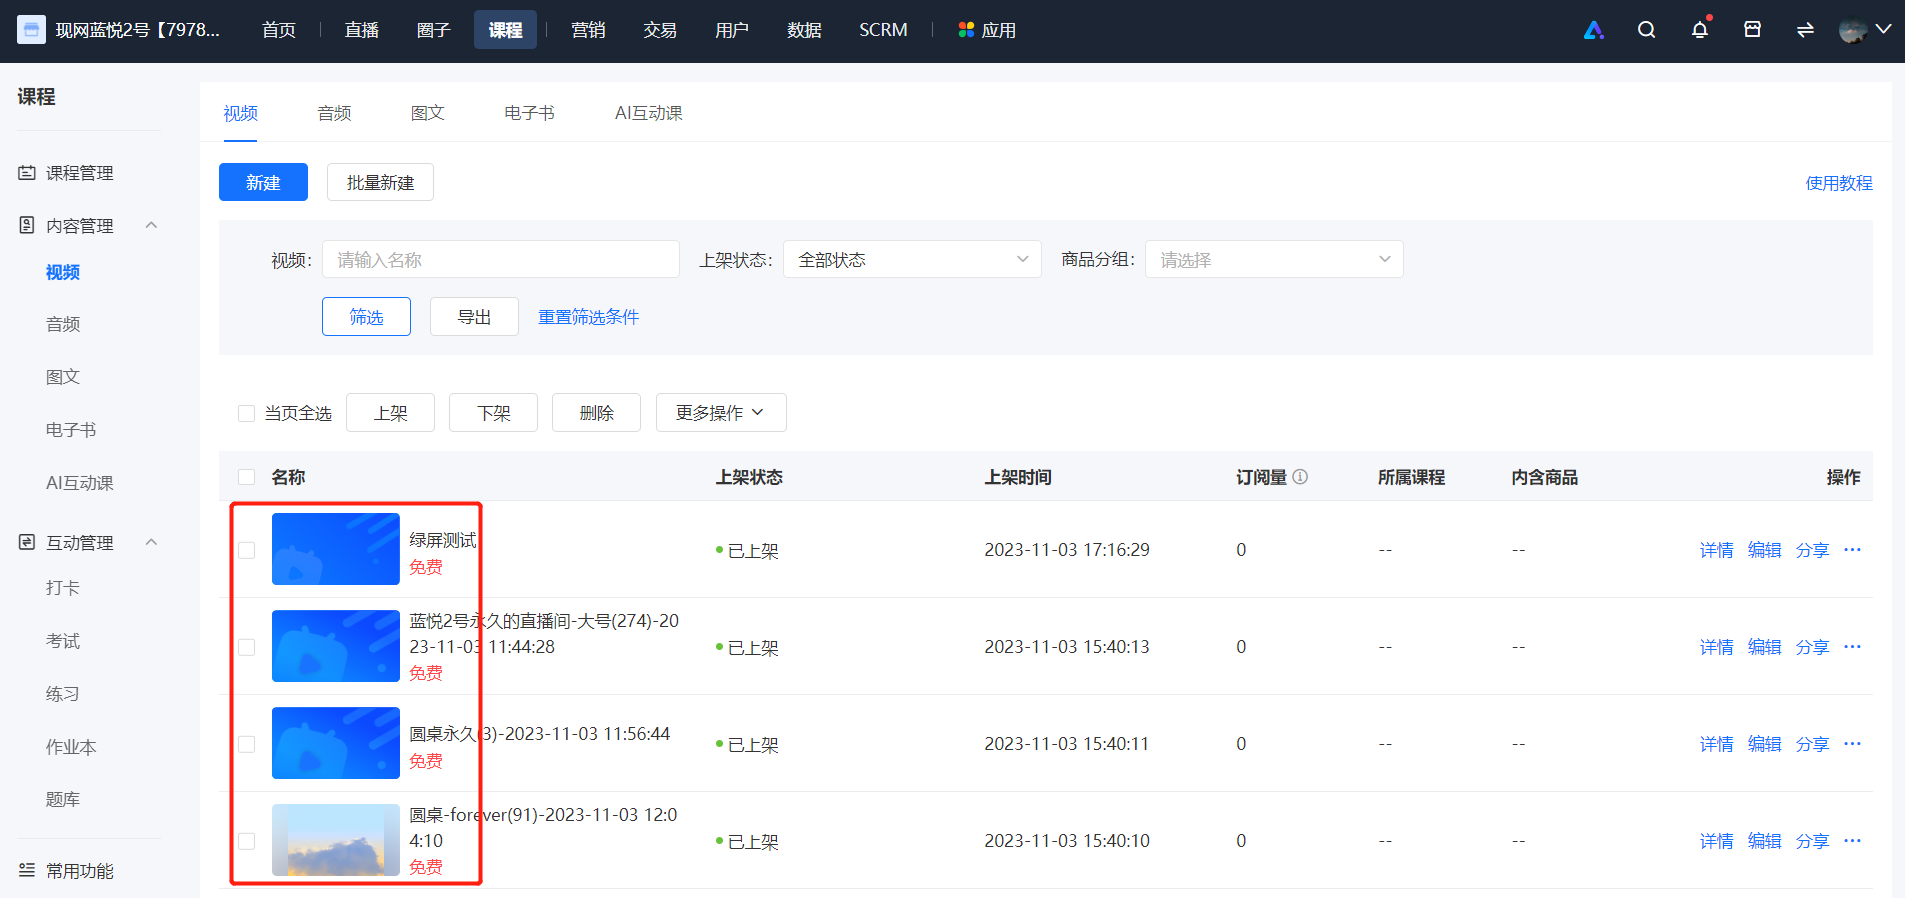Open the 上架状态 全部状态 dropdown
The image size is (1905, 898).
pos(912,259)
